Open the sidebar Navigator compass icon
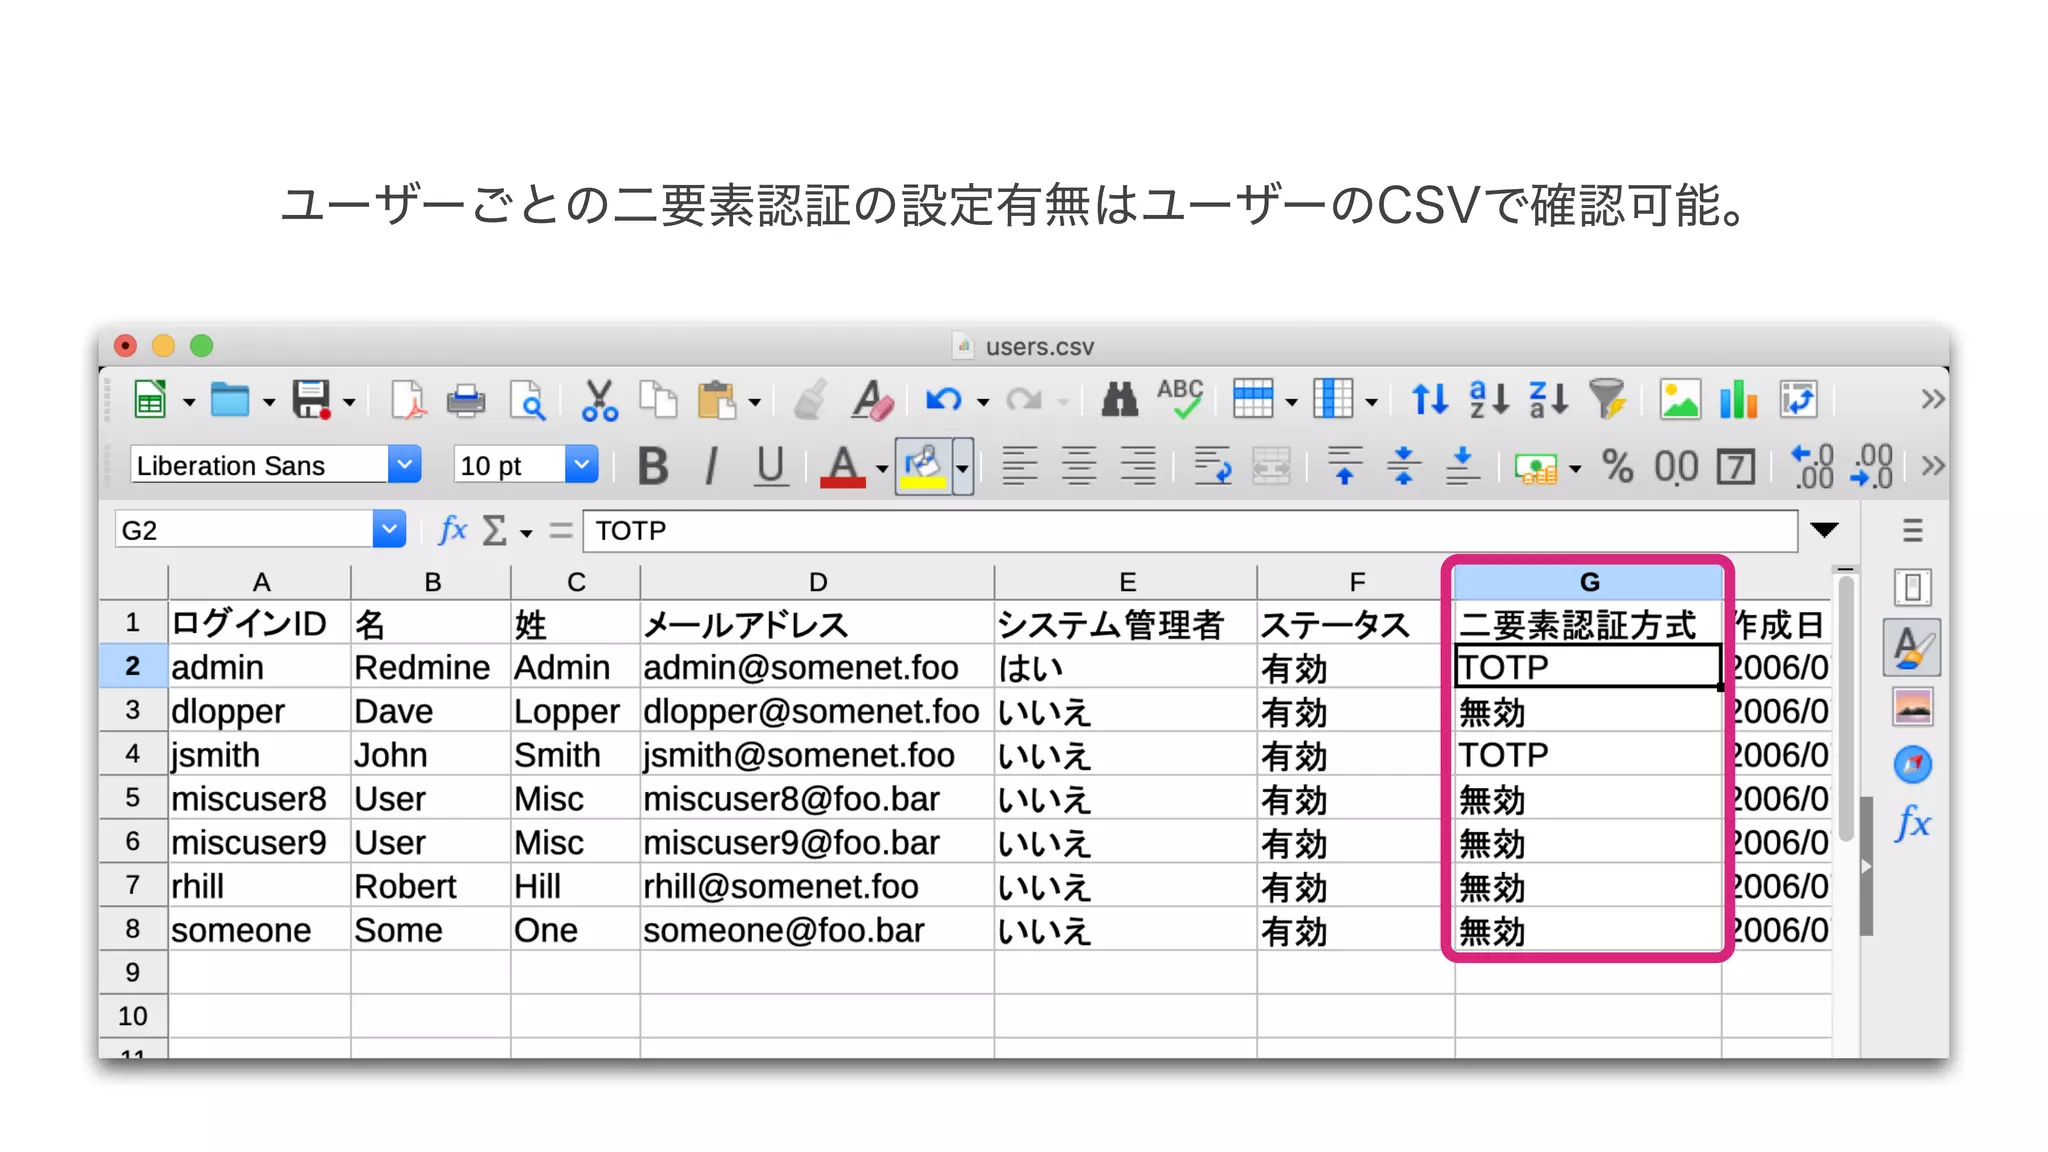 click(1912, 766)
